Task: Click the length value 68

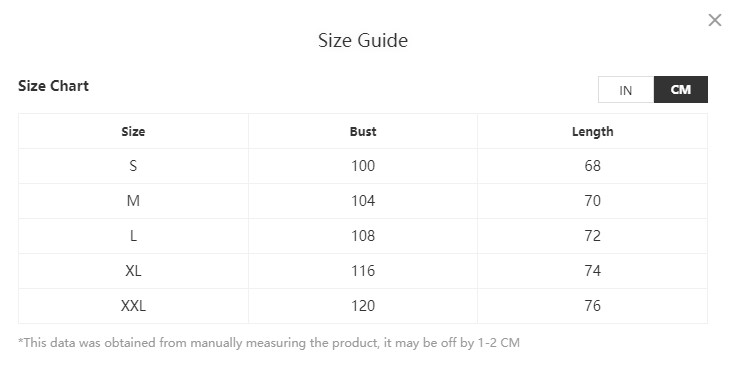Action: (593, 166)
